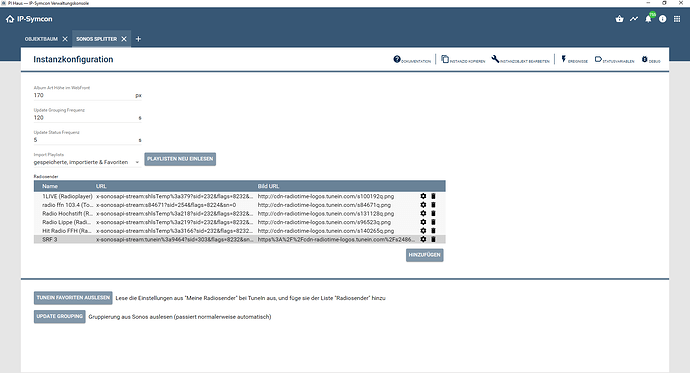Open settings gear for 1LIVE row
The height and width of the screenshot is (373, 690).
tap(423, 196)
